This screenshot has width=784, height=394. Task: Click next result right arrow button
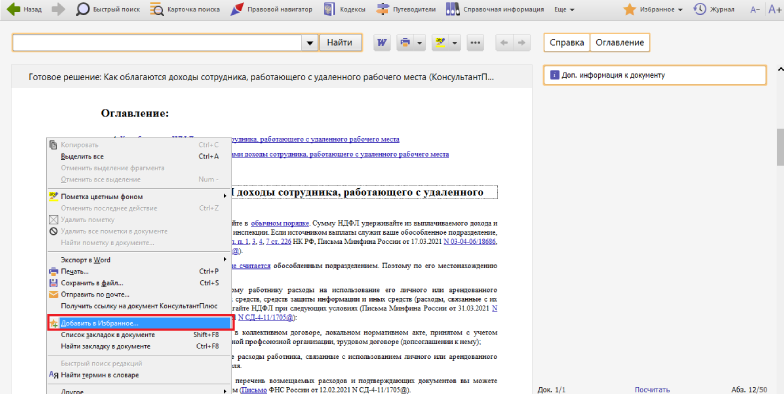pos(522,43)
